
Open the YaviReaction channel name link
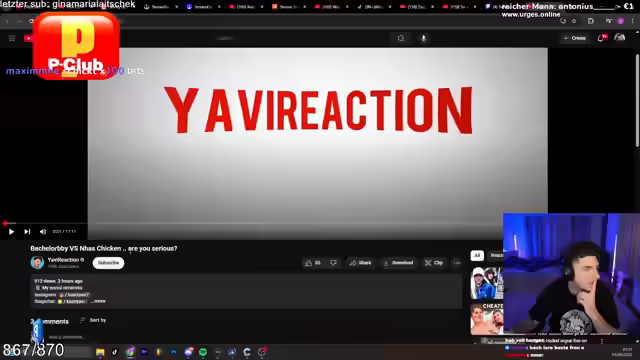[x=63, y=260]
